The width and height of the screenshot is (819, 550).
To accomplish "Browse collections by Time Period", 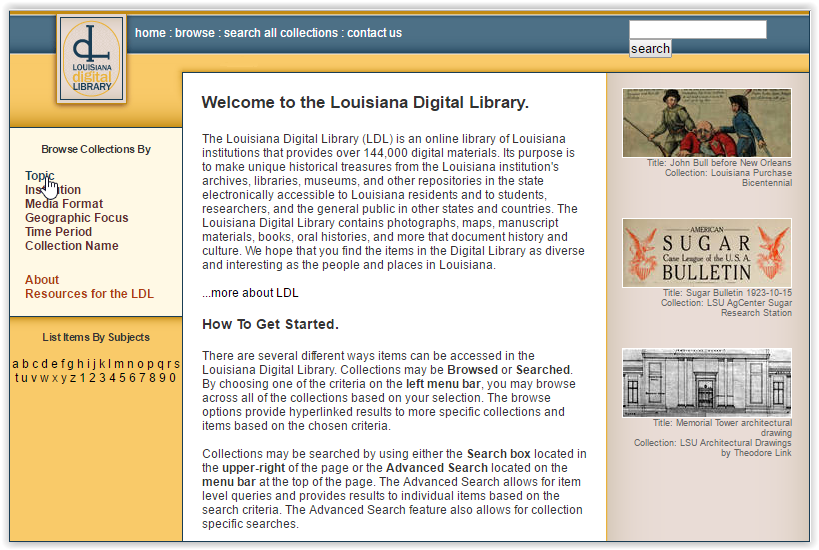I will [58, 232].
